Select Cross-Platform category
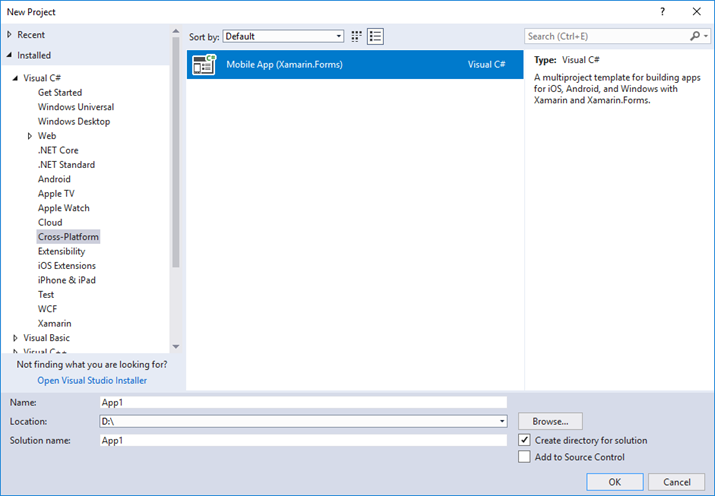The height and width of the screenshot is (496, 715). tap(68, 237)
